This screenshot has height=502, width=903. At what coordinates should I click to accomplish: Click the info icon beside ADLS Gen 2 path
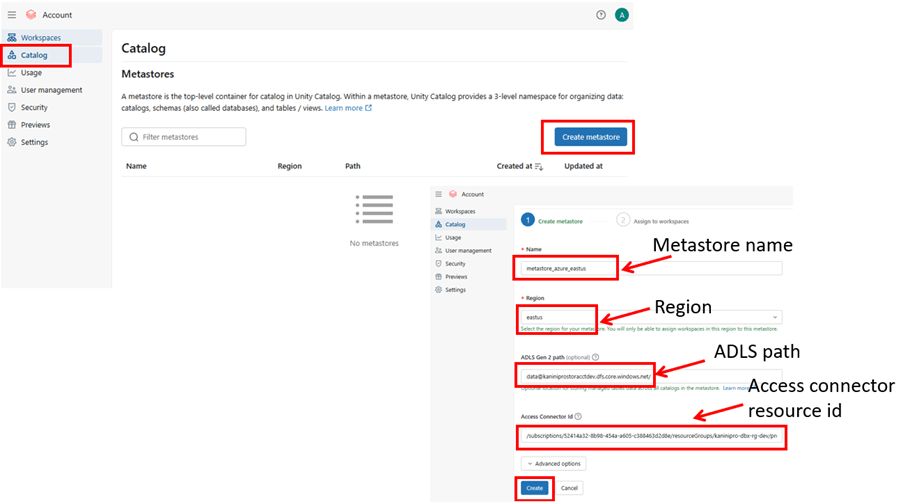pyautogui.click(x=595, y=357)
